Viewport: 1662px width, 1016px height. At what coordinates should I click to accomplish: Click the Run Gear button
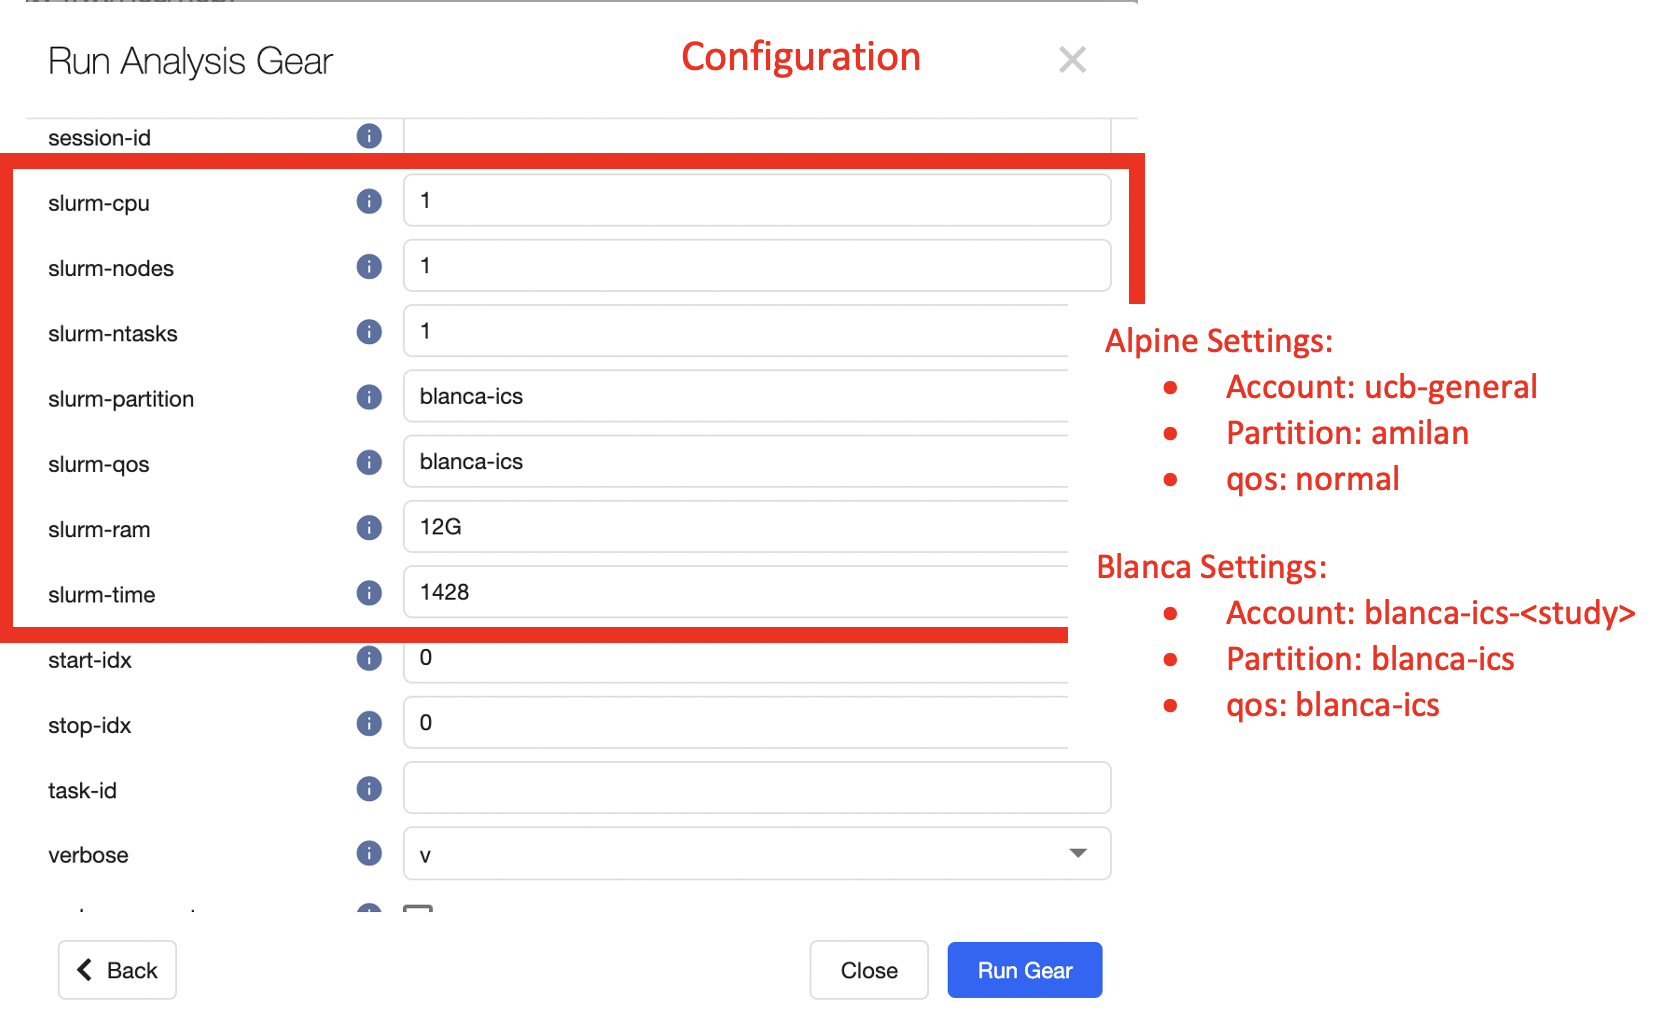coord(1025,970)
